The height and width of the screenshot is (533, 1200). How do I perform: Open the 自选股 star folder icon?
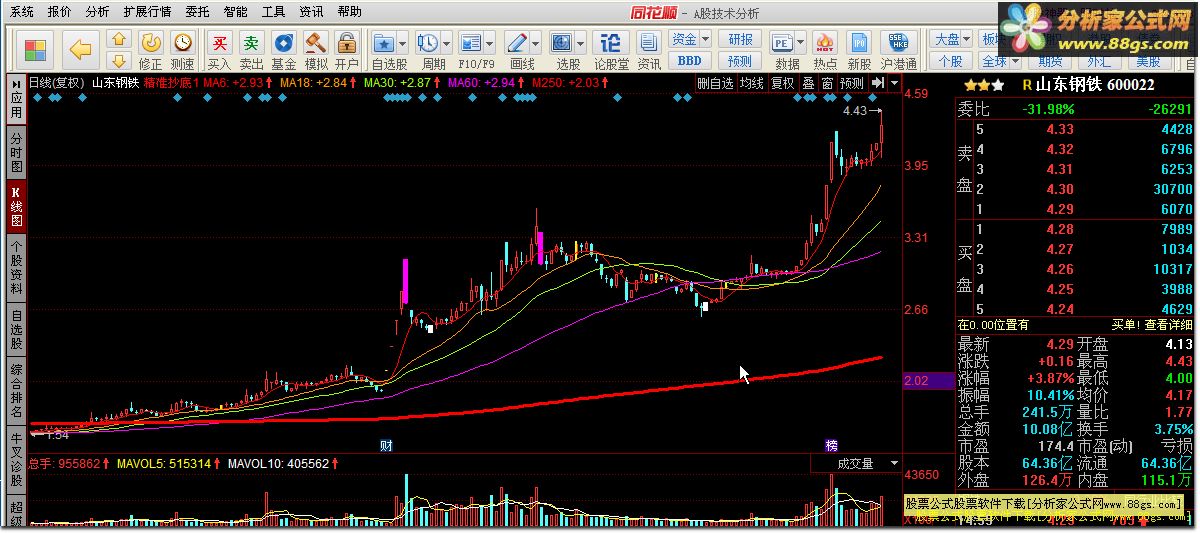point(383,43)
